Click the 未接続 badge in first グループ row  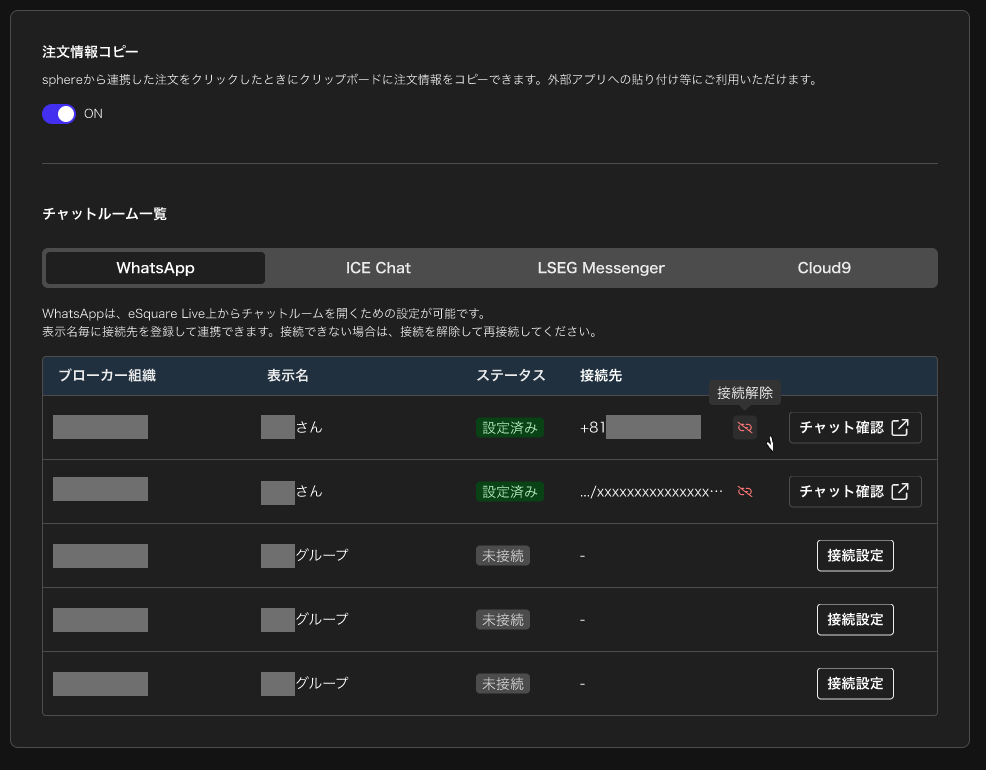(x=503, y=556)
